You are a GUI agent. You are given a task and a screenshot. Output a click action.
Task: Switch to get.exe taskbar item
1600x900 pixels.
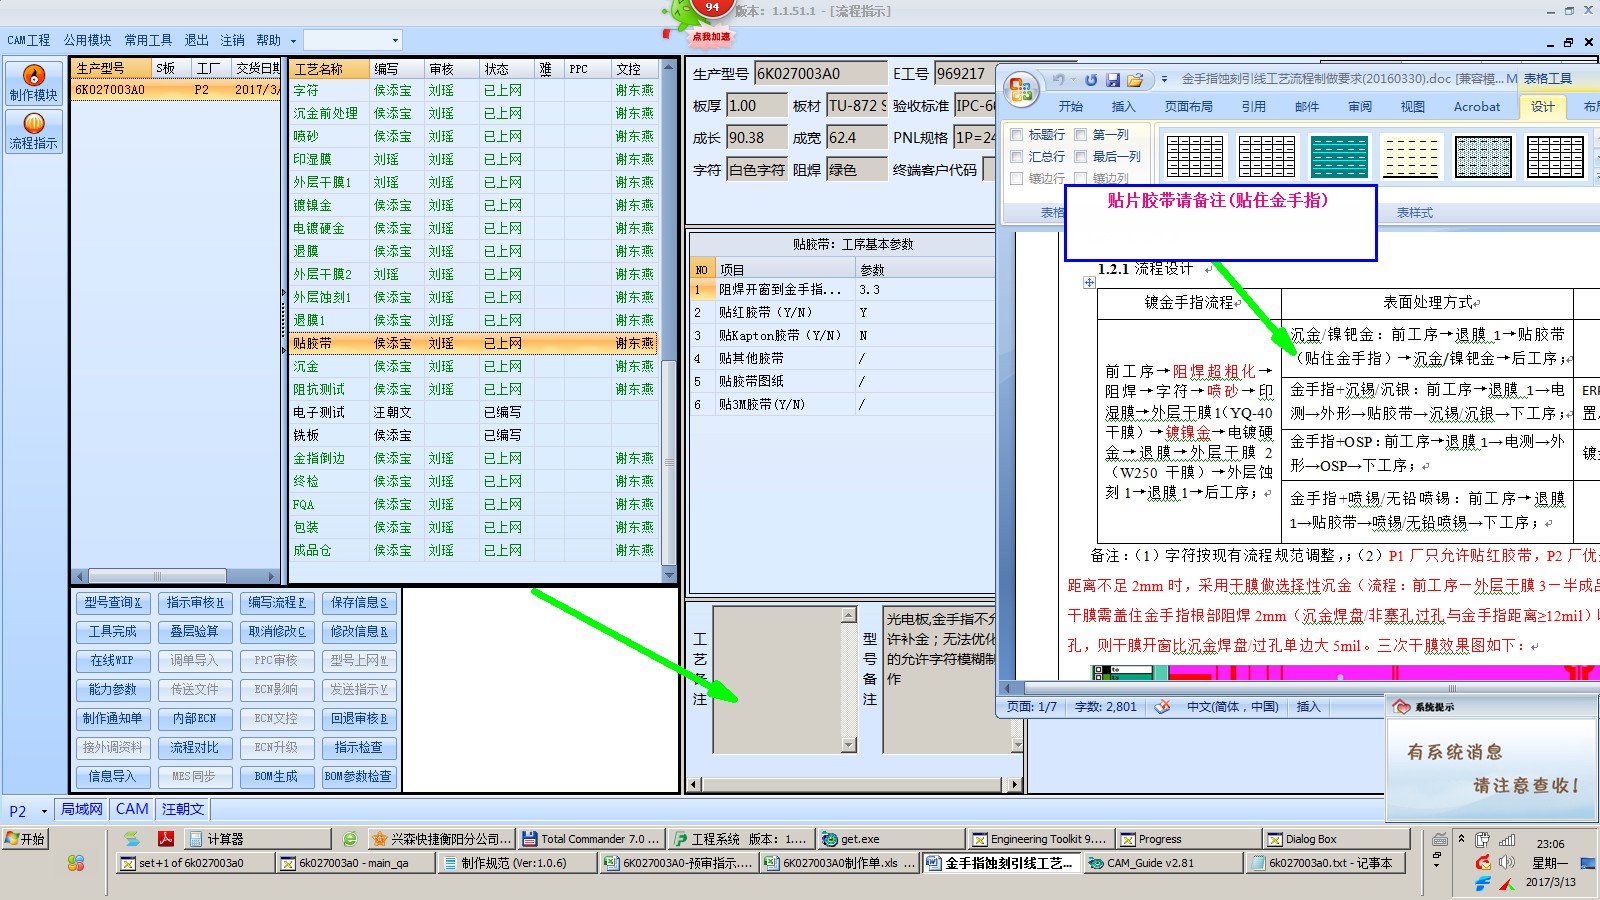891,839
